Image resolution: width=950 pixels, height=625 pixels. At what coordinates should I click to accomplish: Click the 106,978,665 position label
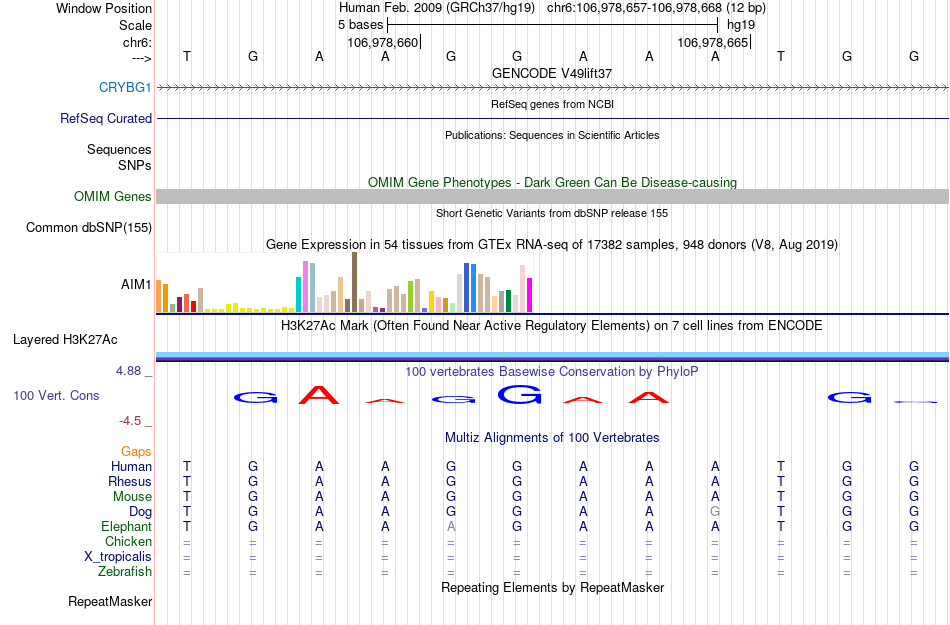712,42
